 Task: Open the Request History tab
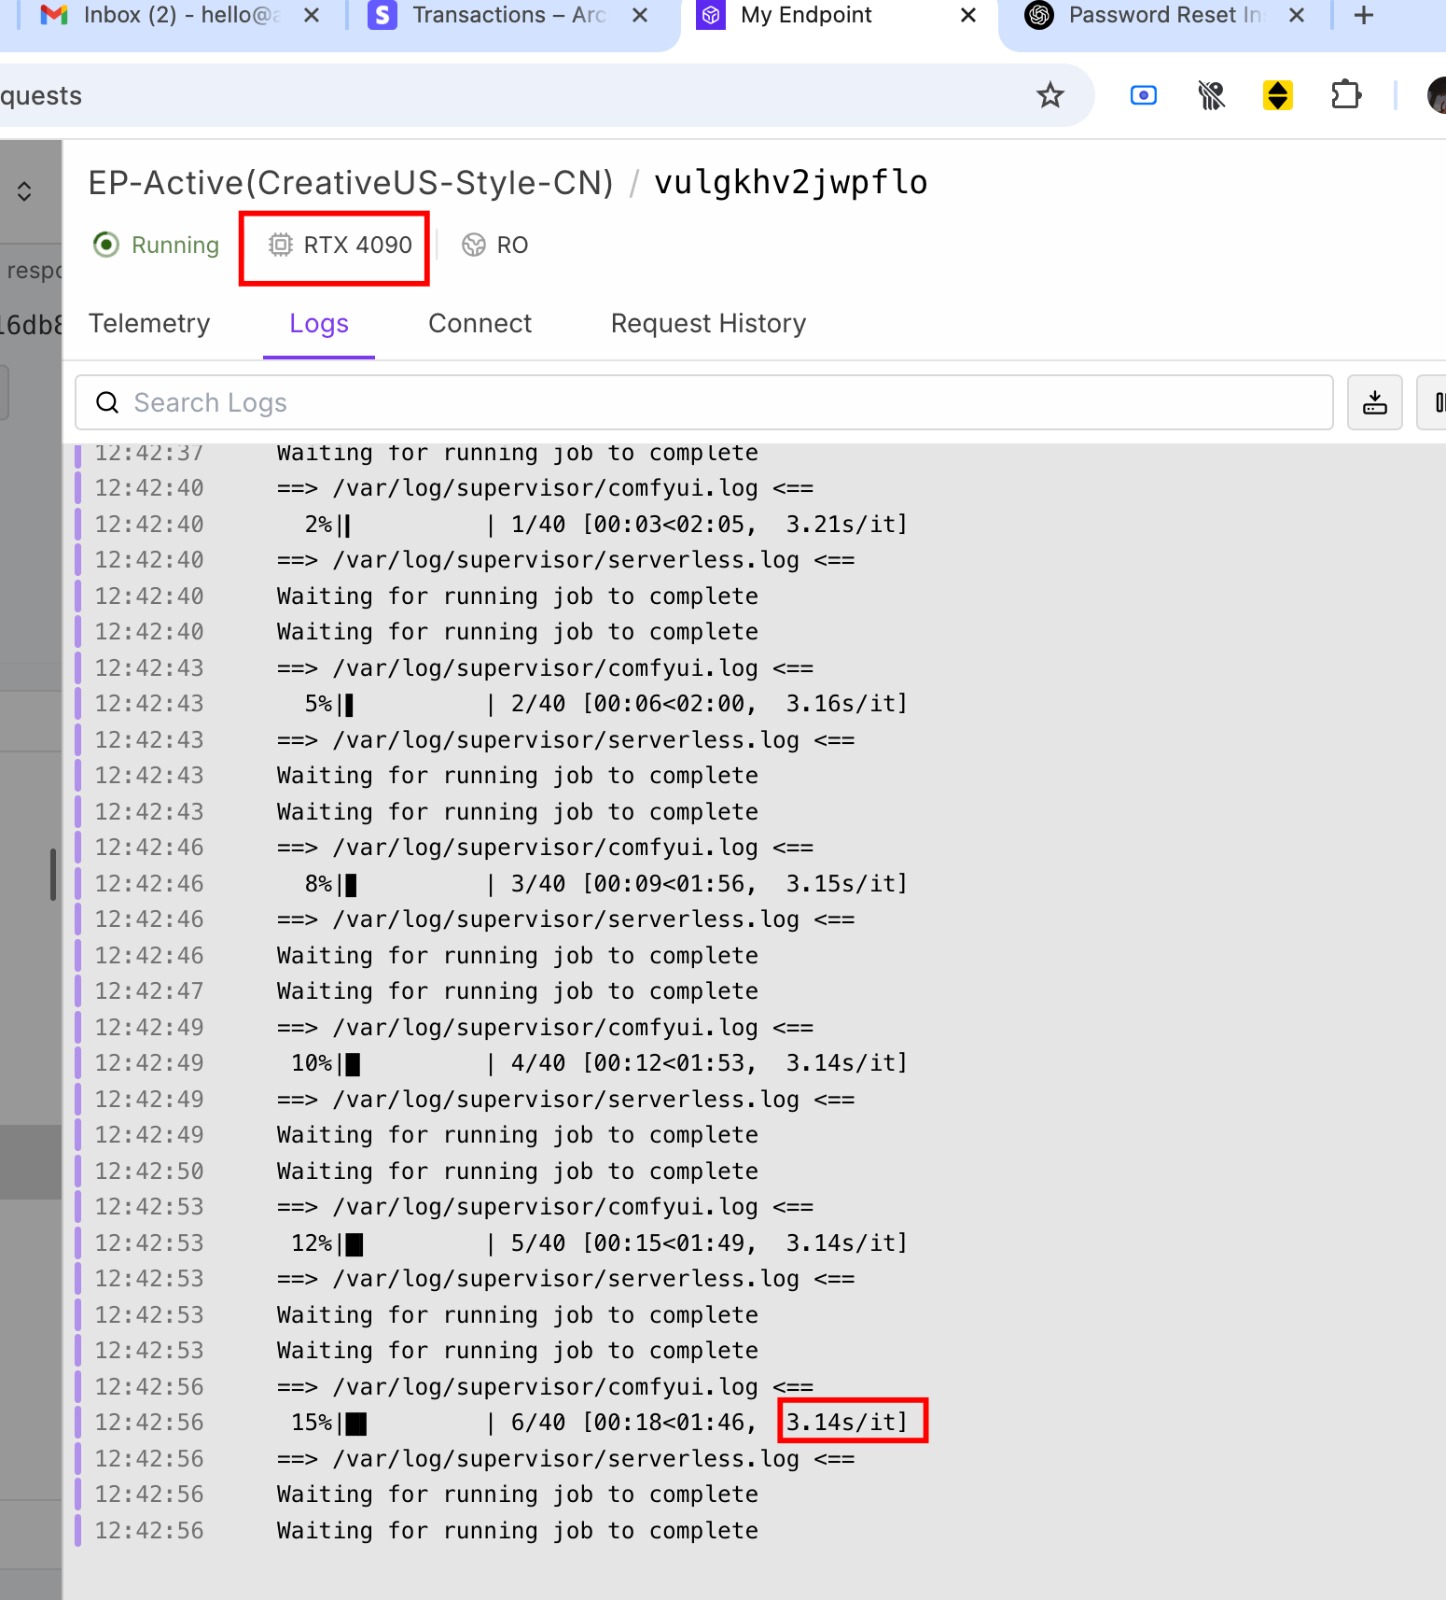point(708,324)
